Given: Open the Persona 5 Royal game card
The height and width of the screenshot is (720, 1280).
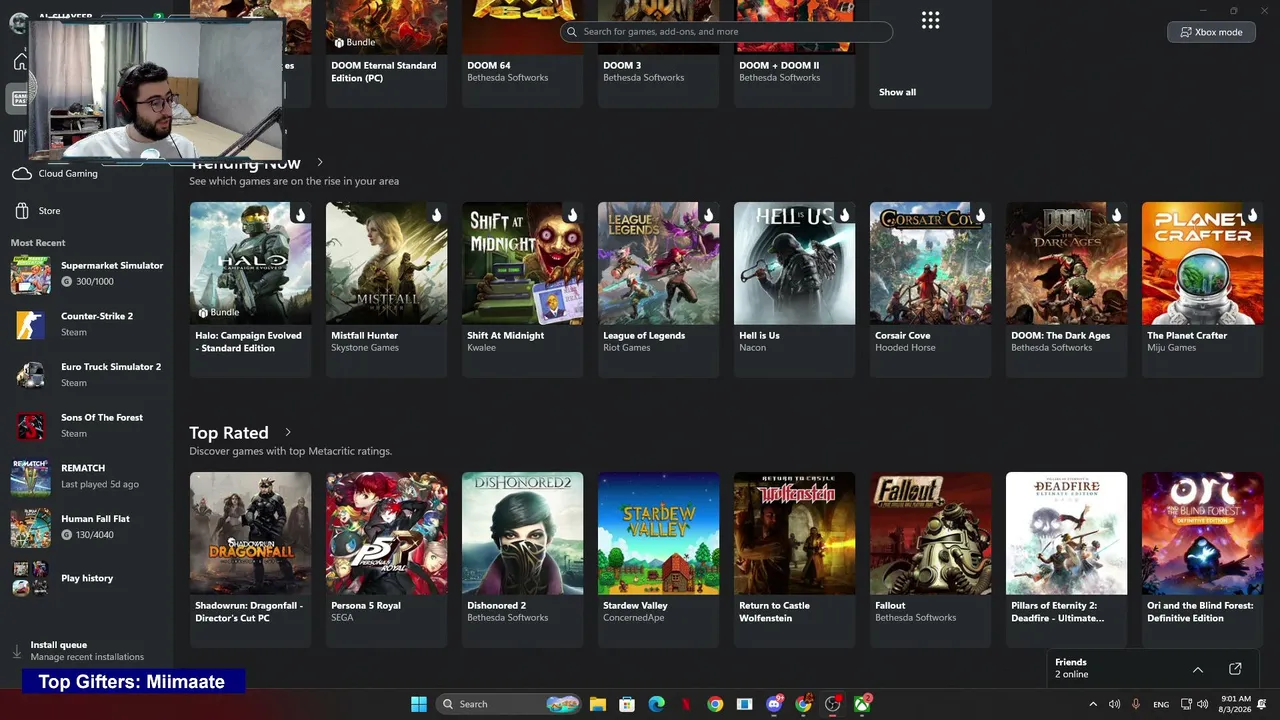Looking at the screenshot, I should tap(386, 560).
